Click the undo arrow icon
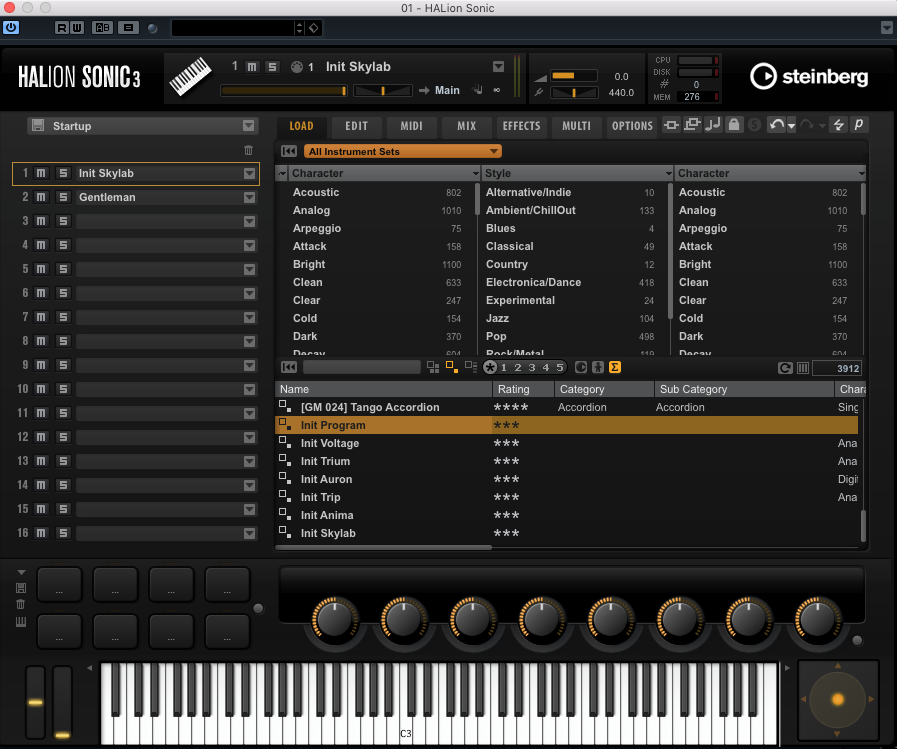Viewport: 897px width, 749px height. pos(776,125)
